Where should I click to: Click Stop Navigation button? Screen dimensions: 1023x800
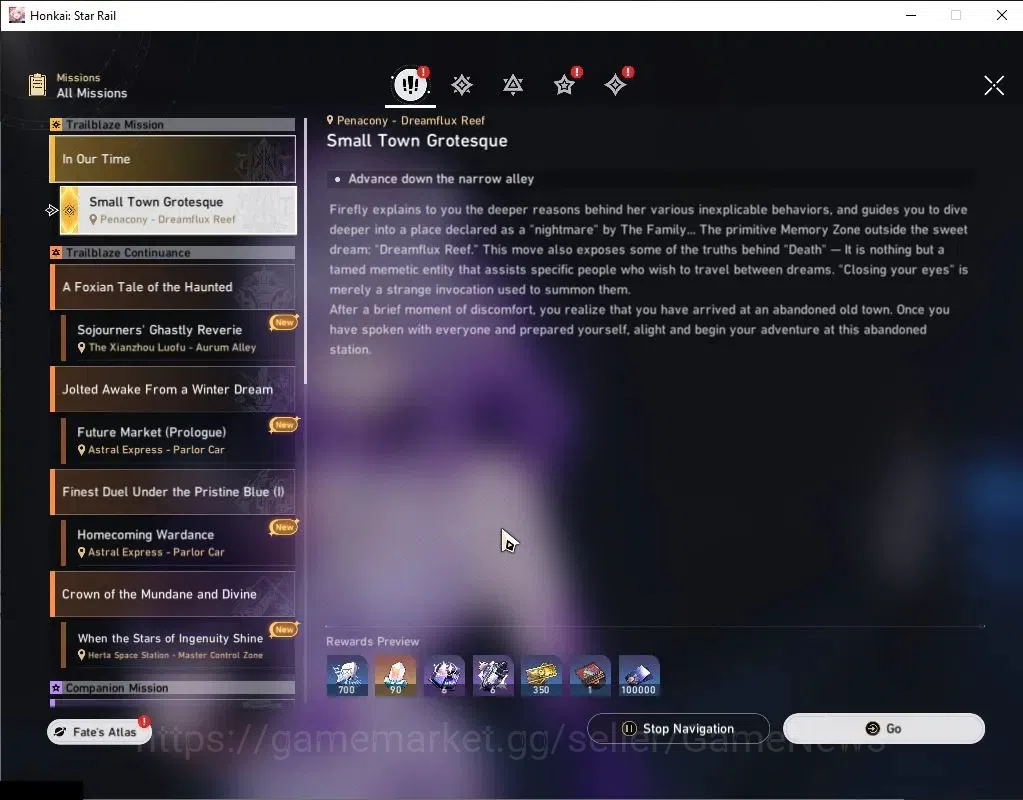[x=679, y=729]
